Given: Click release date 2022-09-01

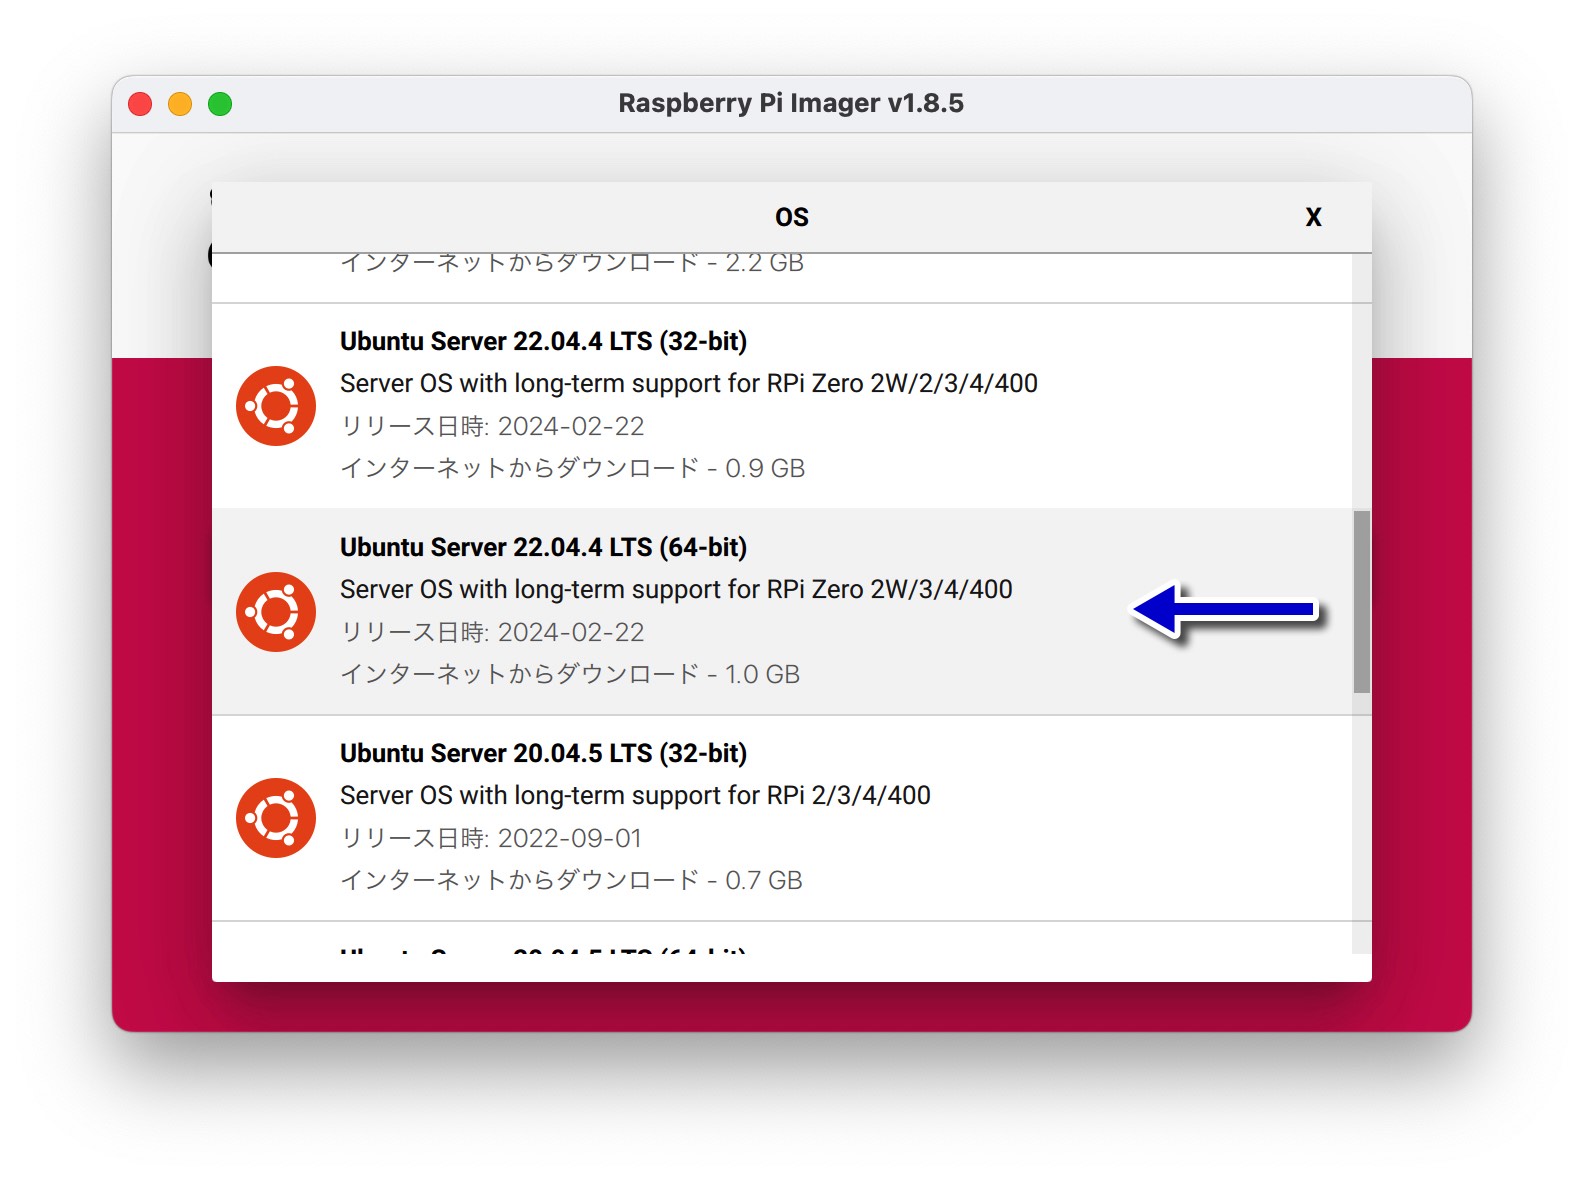Looking at the screenshot, I should [491, 838].
